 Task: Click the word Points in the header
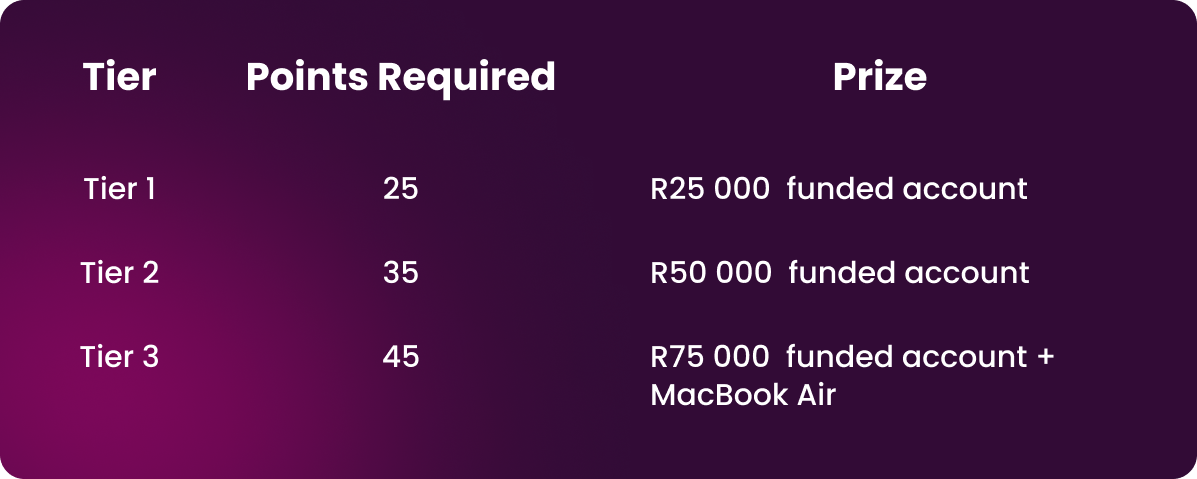pos(307,77)
